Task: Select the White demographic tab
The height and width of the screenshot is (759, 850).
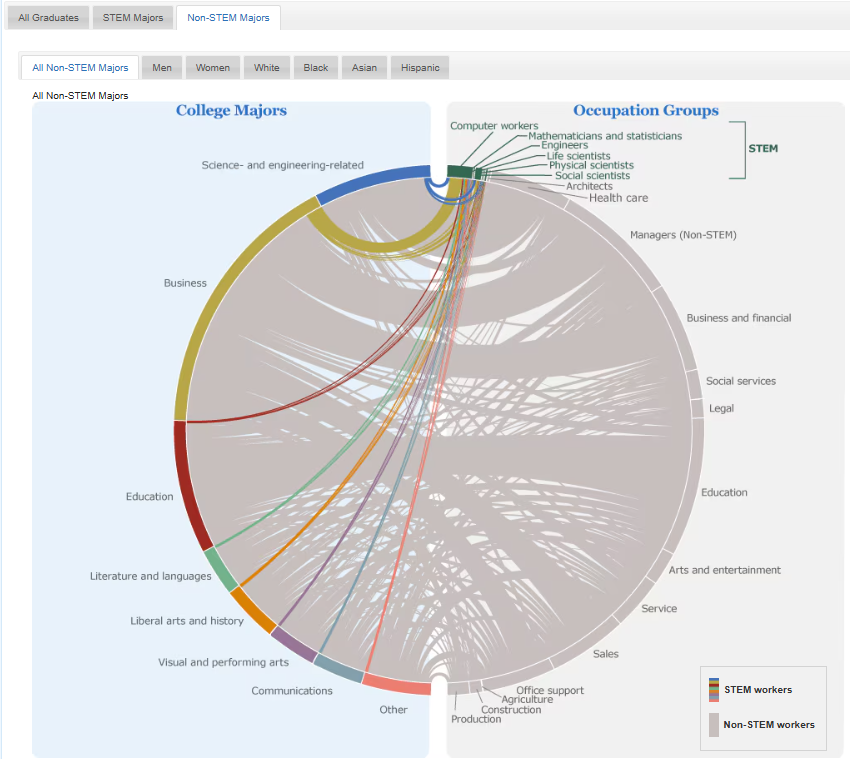Action: (267, 68)
